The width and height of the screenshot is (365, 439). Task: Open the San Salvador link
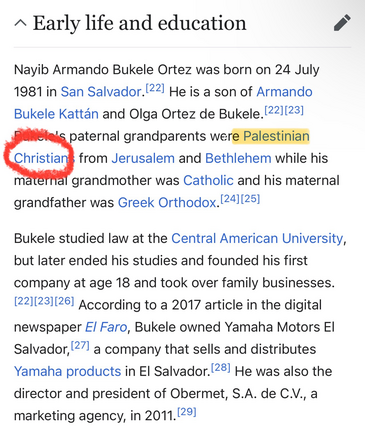(x=101, y=92)
